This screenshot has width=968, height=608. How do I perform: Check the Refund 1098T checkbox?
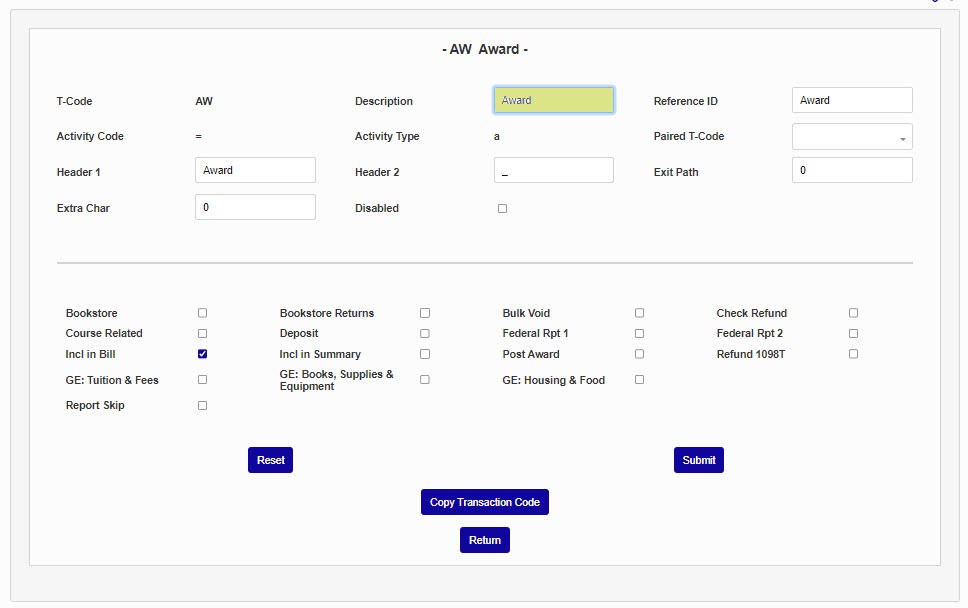coord(853,354)
